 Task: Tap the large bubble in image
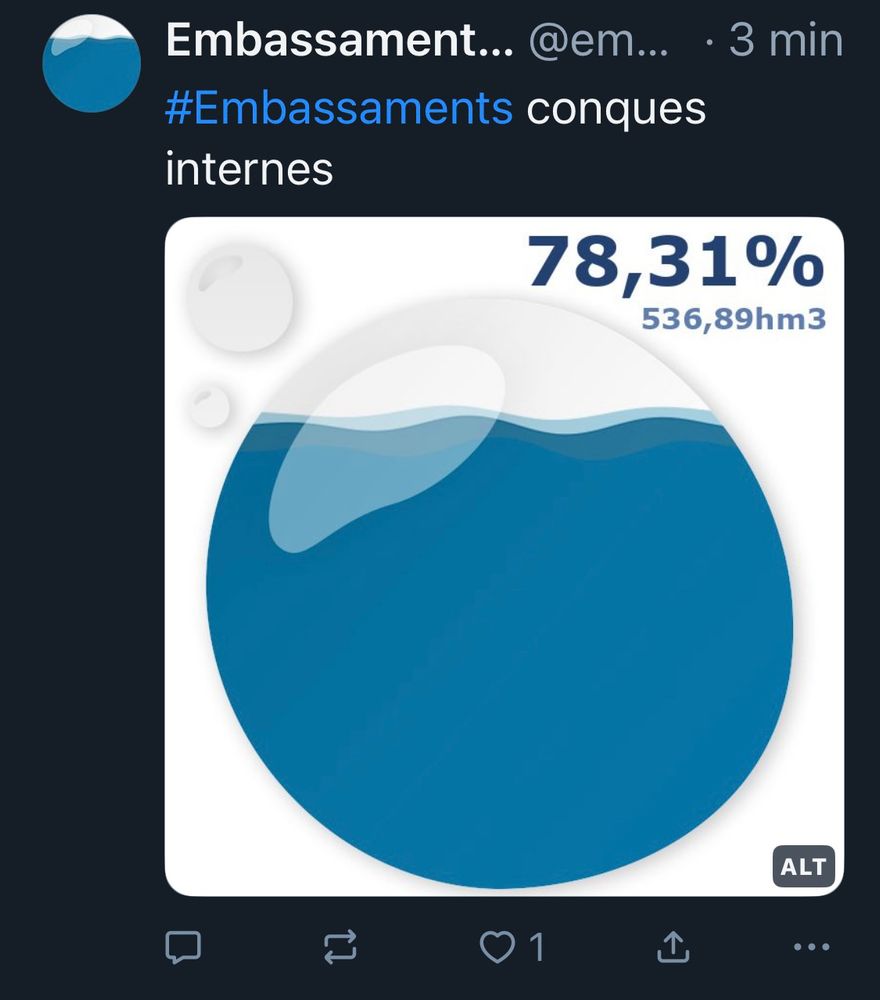tap(240, 297)
